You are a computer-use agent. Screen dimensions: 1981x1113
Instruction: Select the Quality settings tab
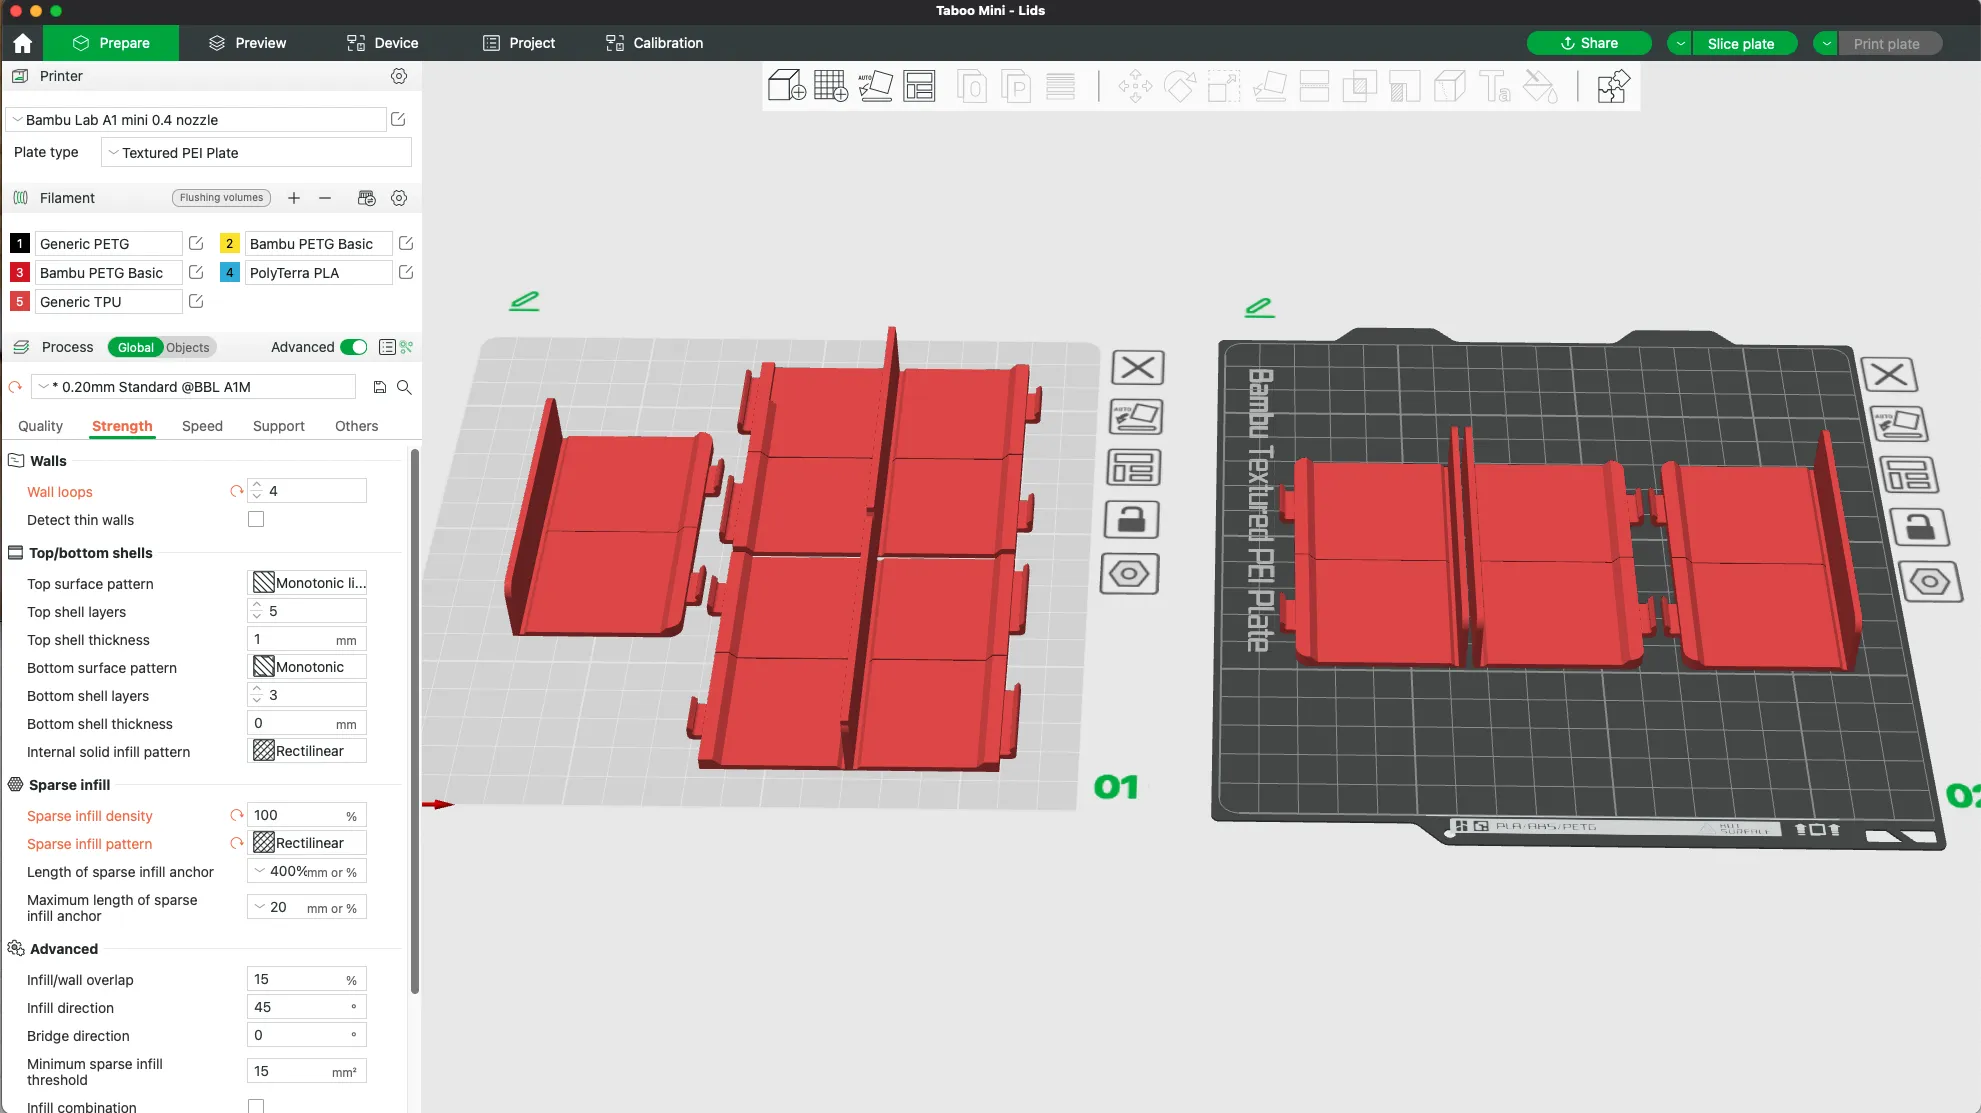40,426
